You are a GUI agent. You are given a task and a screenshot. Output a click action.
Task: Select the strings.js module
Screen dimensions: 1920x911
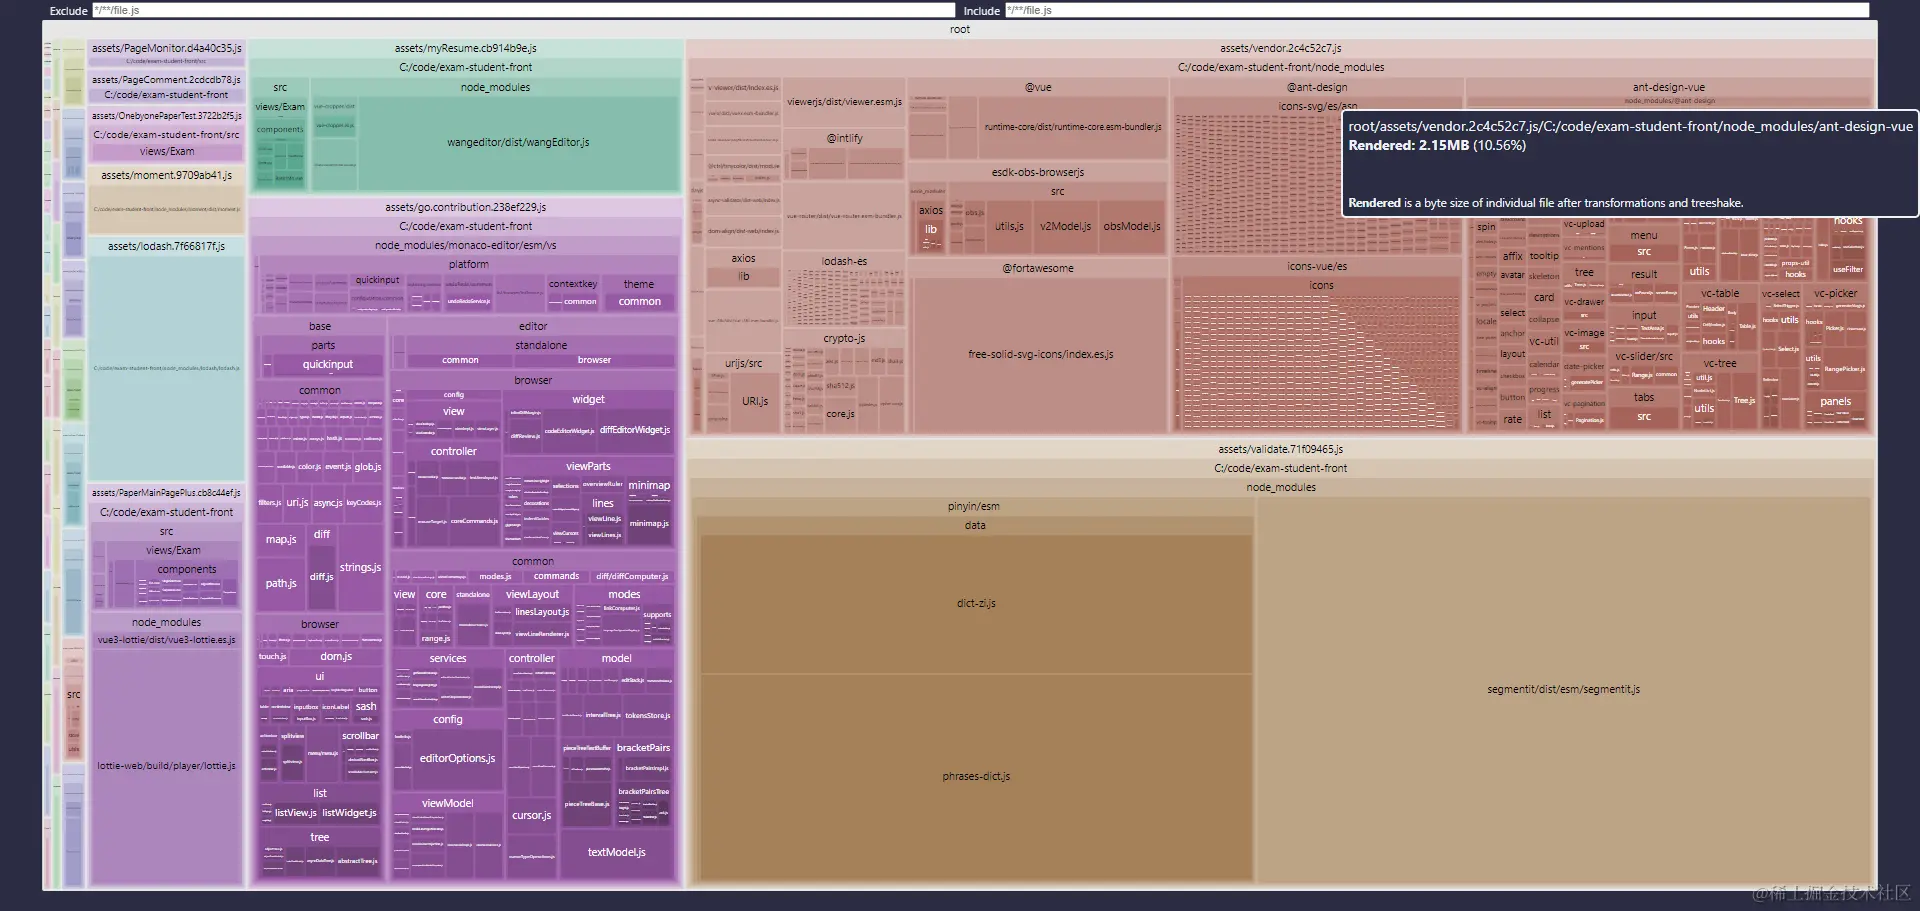360,567
